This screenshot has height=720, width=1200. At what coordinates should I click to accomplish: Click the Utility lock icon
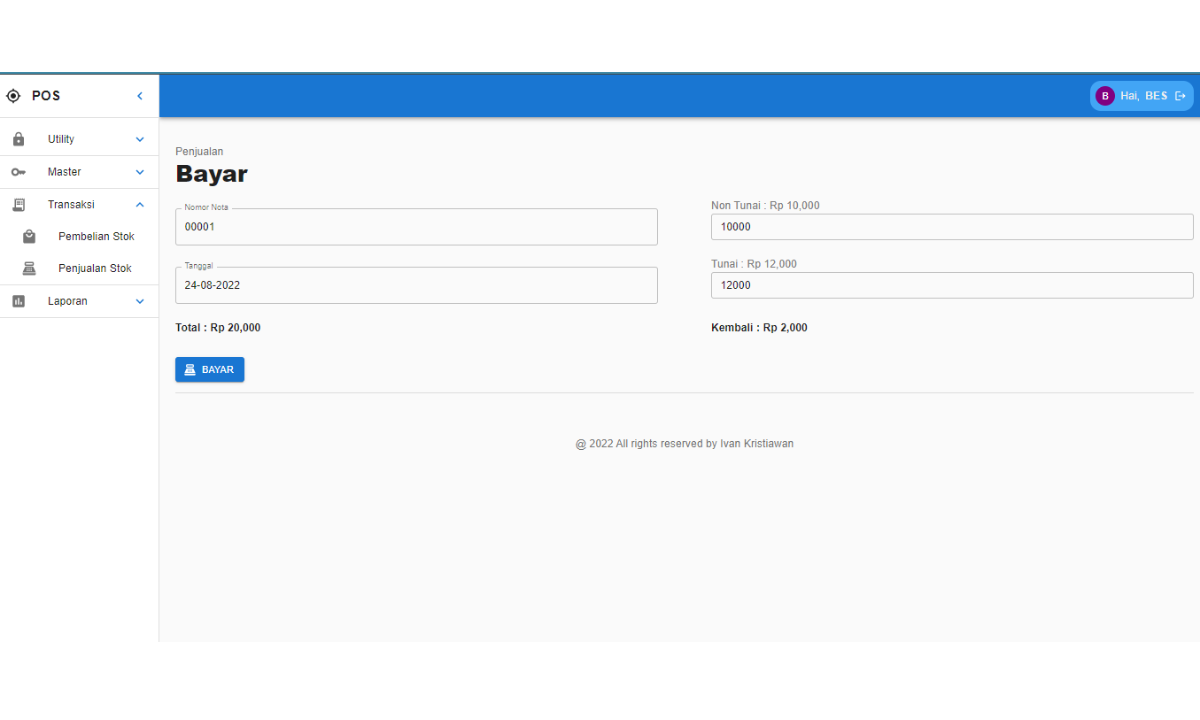(18, 139)
